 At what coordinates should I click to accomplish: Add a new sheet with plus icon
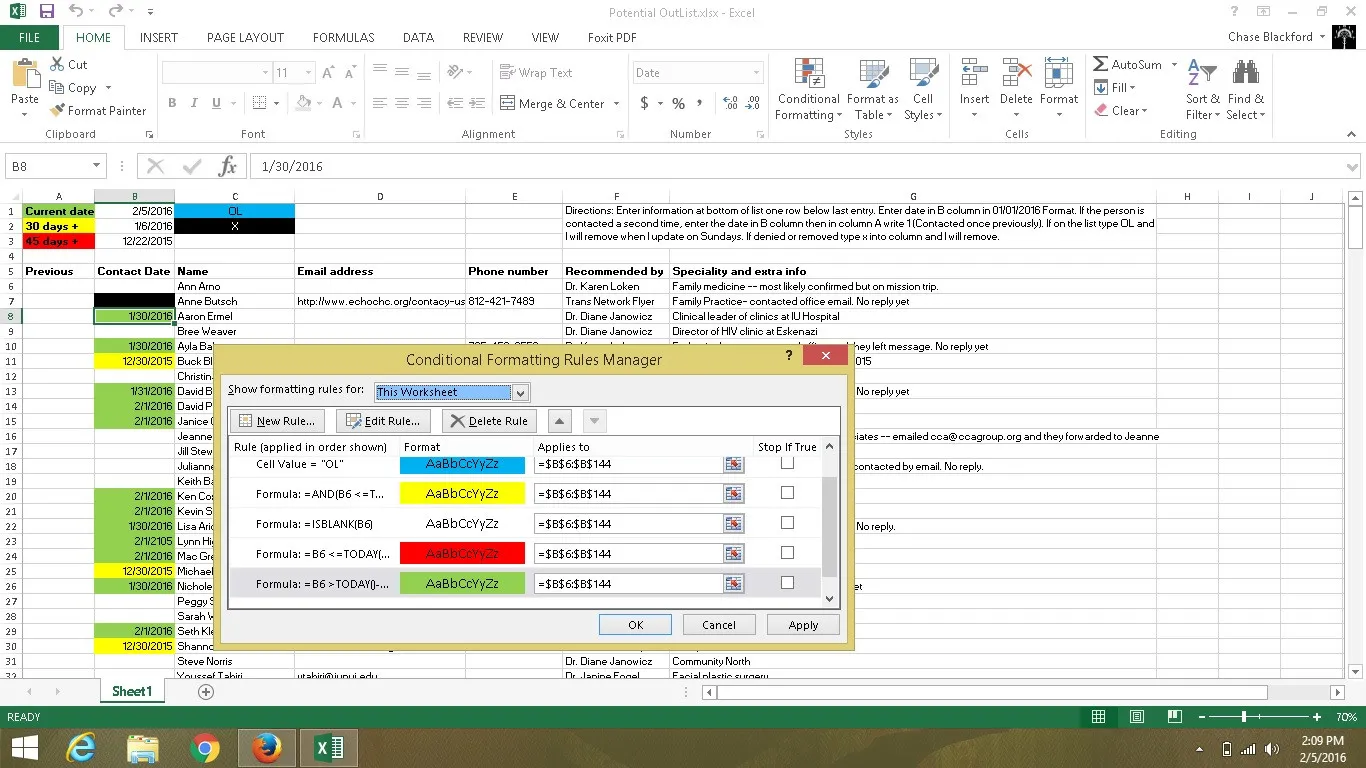tap(206, 691)
